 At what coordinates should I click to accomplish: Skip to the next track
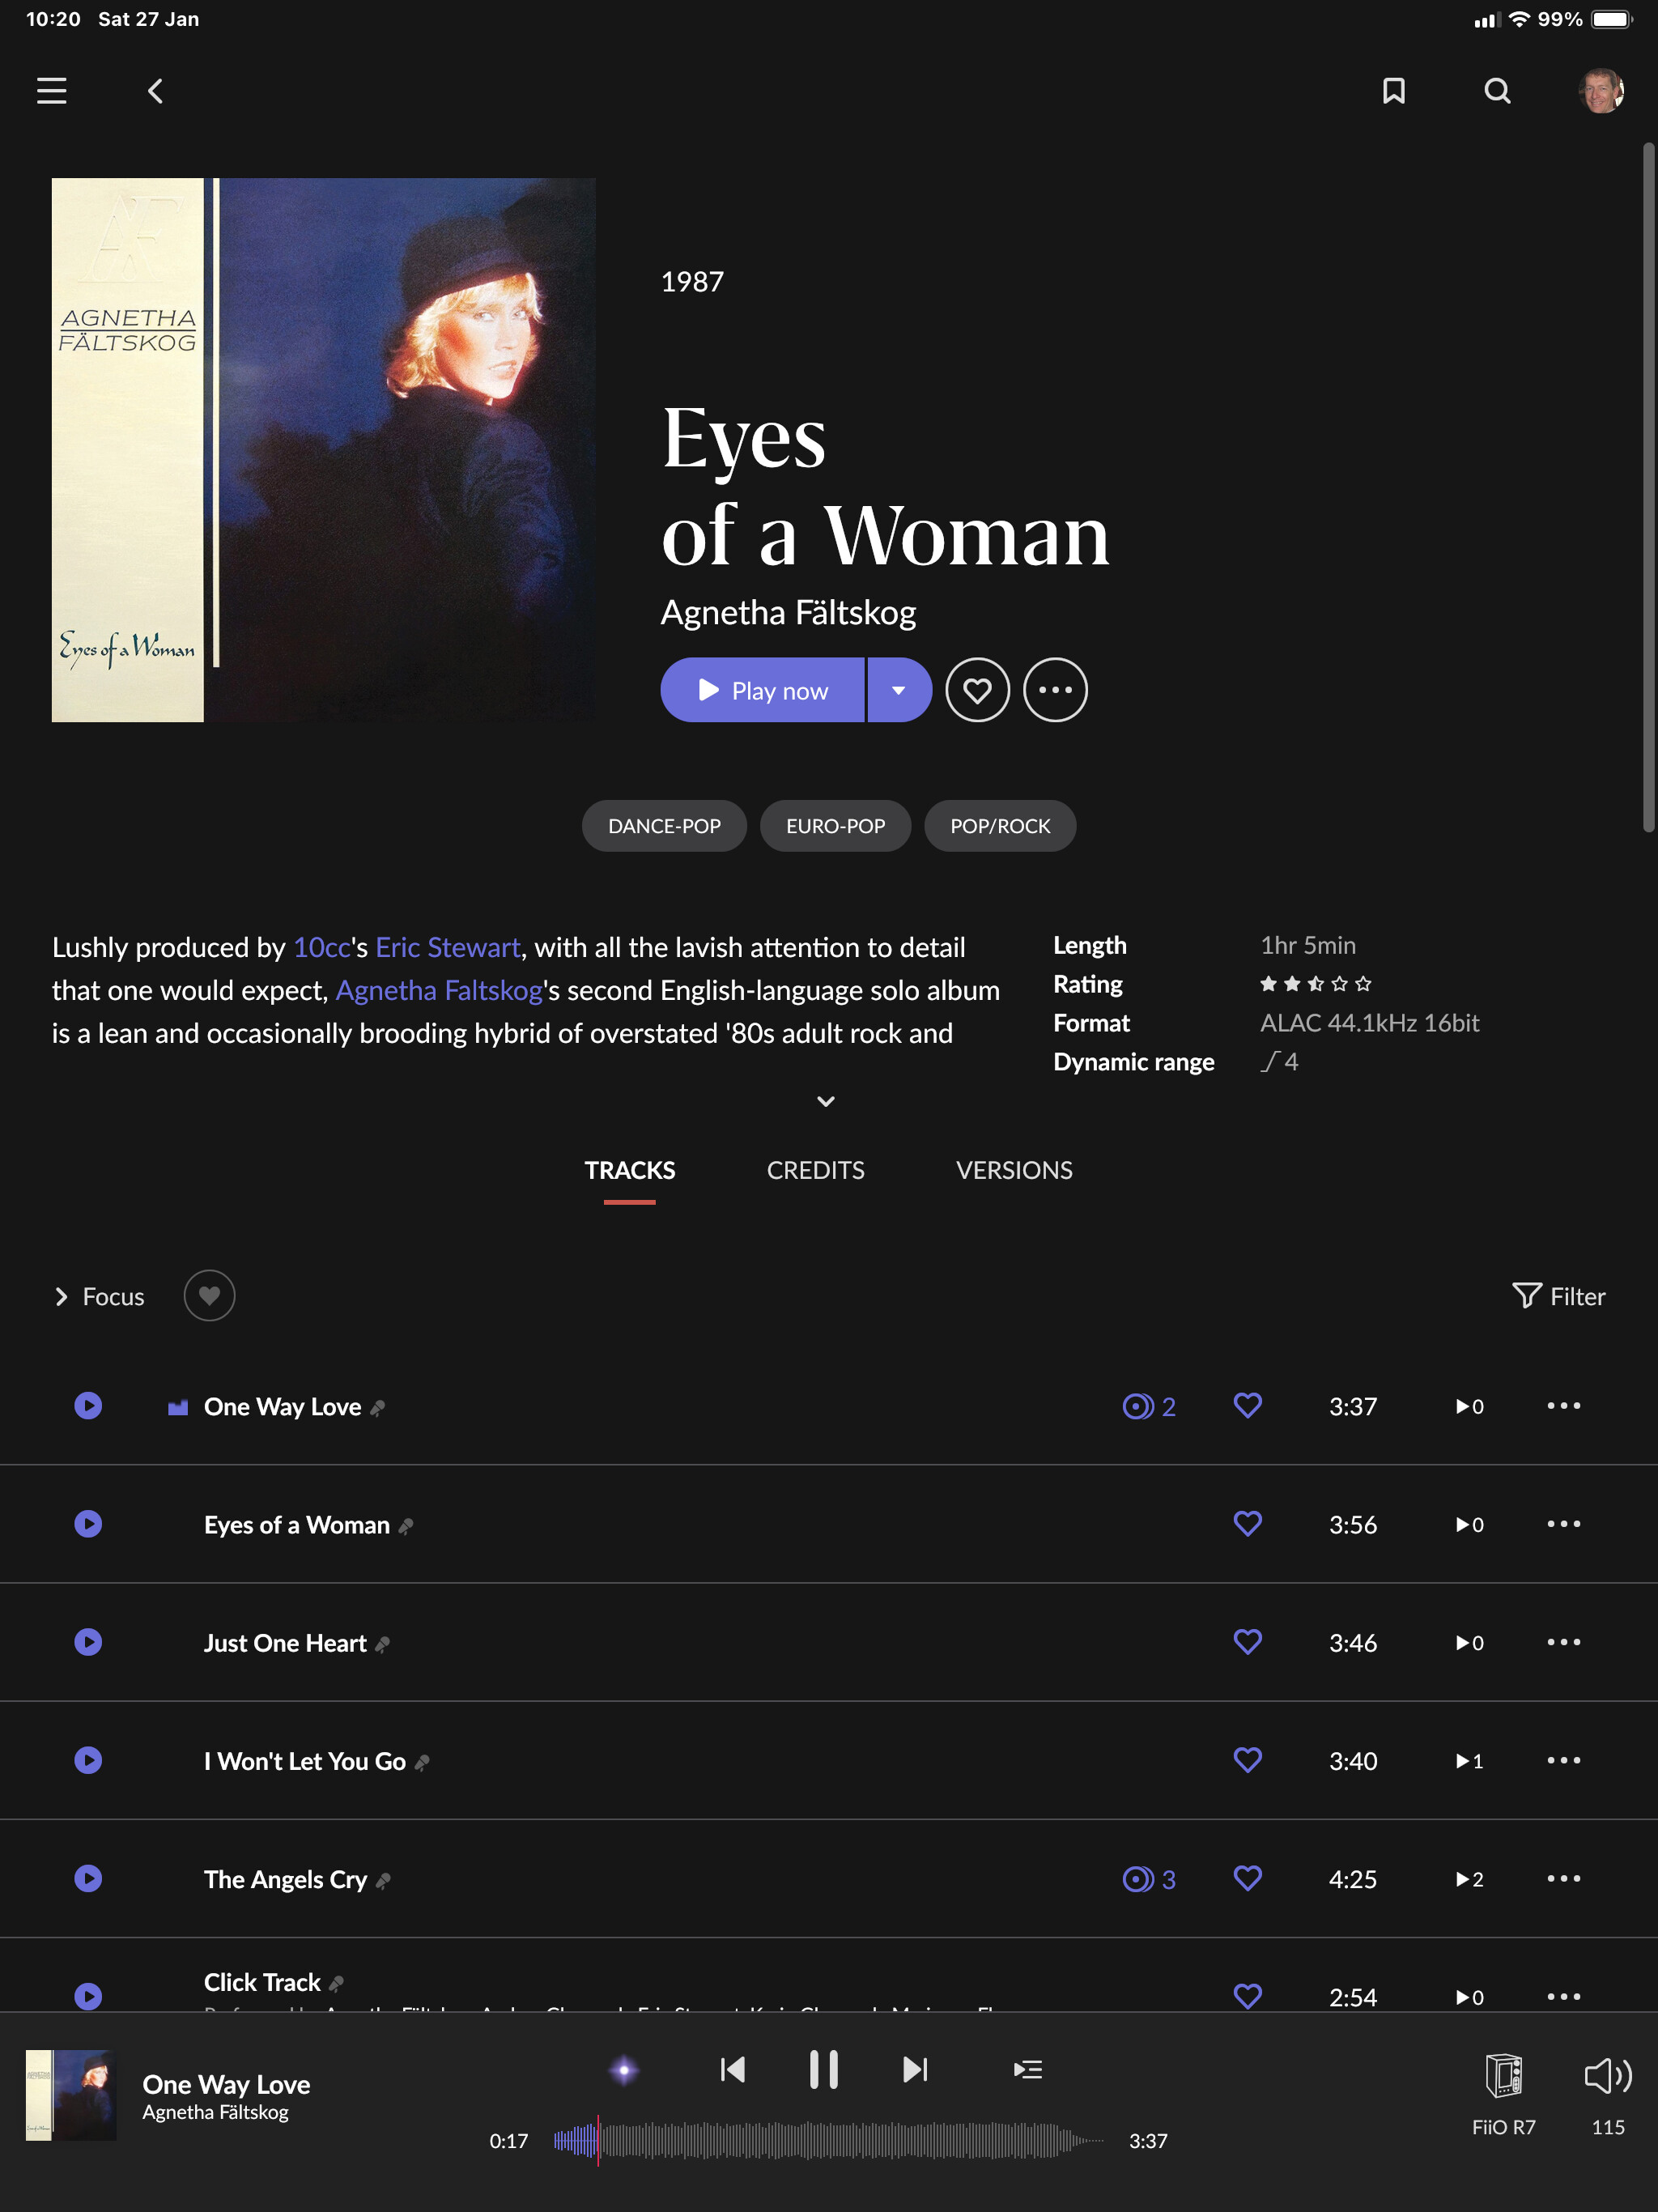[x=915, y=2070]
